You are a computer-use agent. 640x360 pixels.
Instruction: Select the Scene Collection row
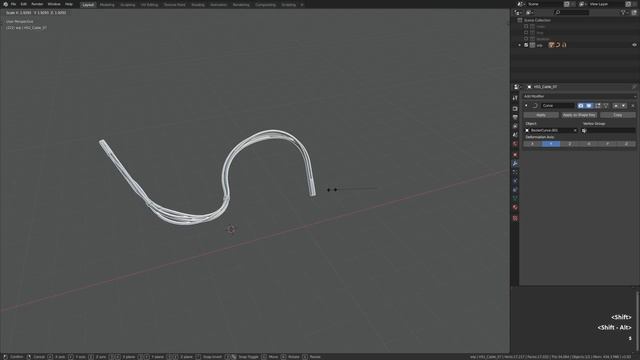tap(537, 20)
